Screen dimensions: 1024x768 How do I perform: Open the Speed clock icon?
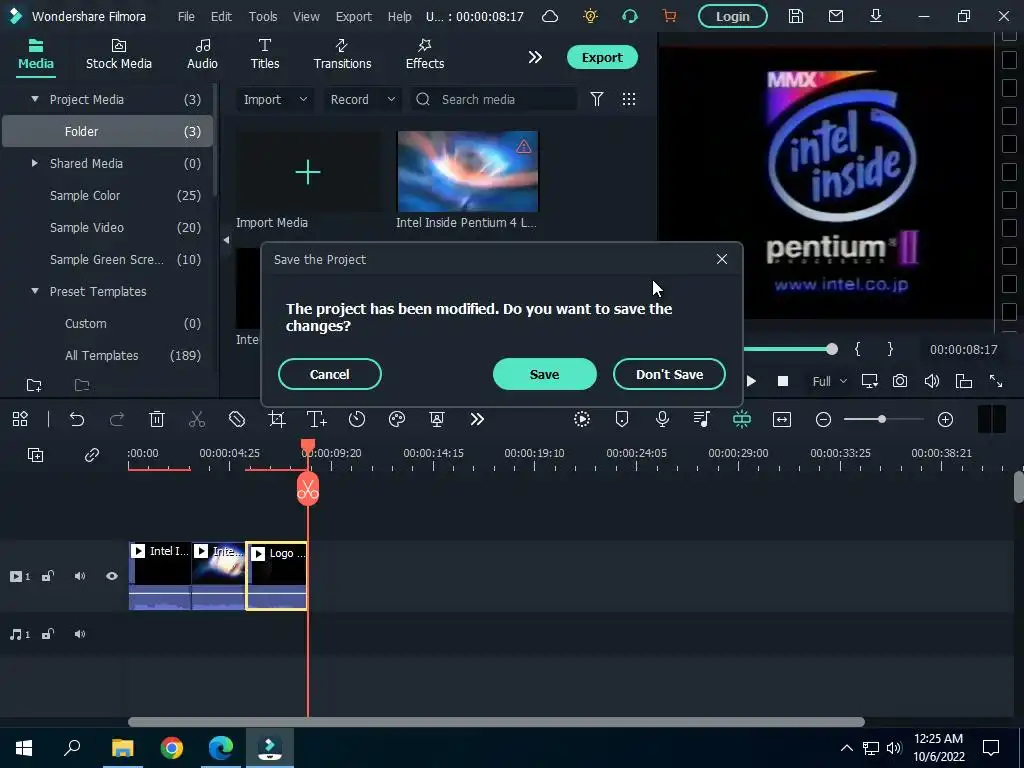coord(357,419)
